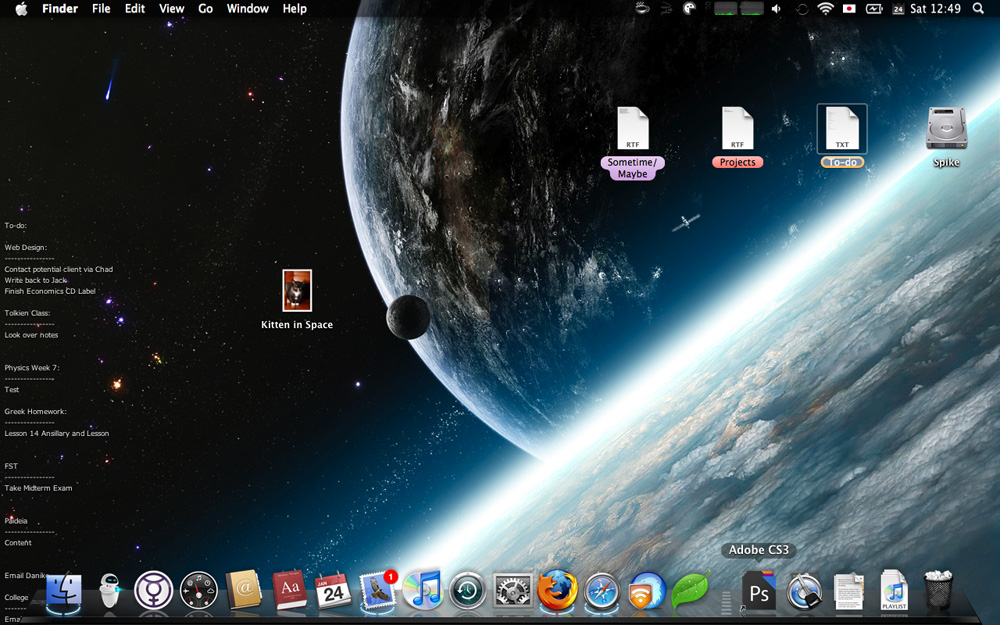Open the sync status menu bar icon

(x=802, y=9)
